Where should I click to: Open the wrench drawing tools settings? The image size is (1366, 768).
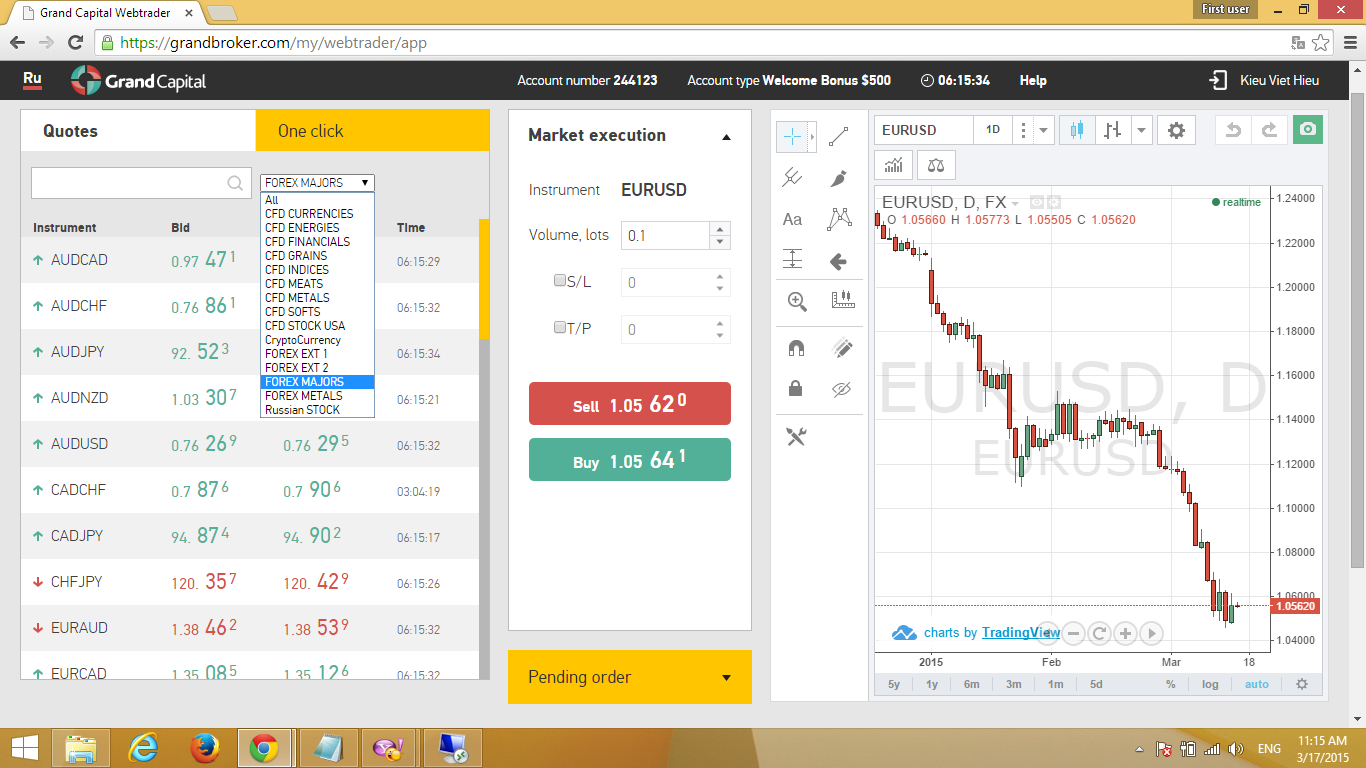[796, 436]
